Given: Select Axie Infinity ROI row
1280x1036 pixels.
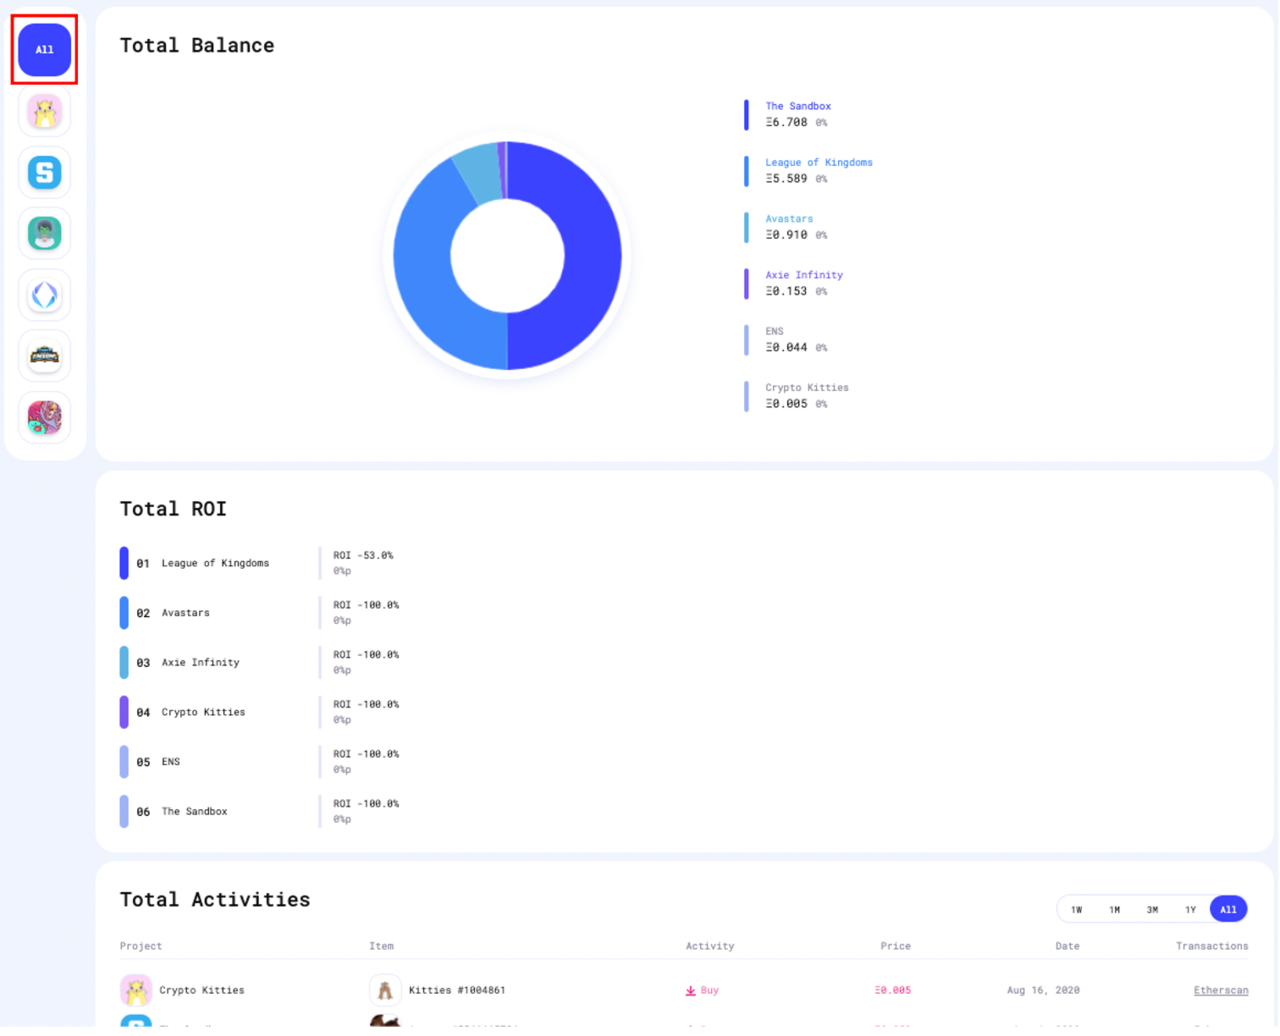Looking at the screenshot, I should [260, 662].
